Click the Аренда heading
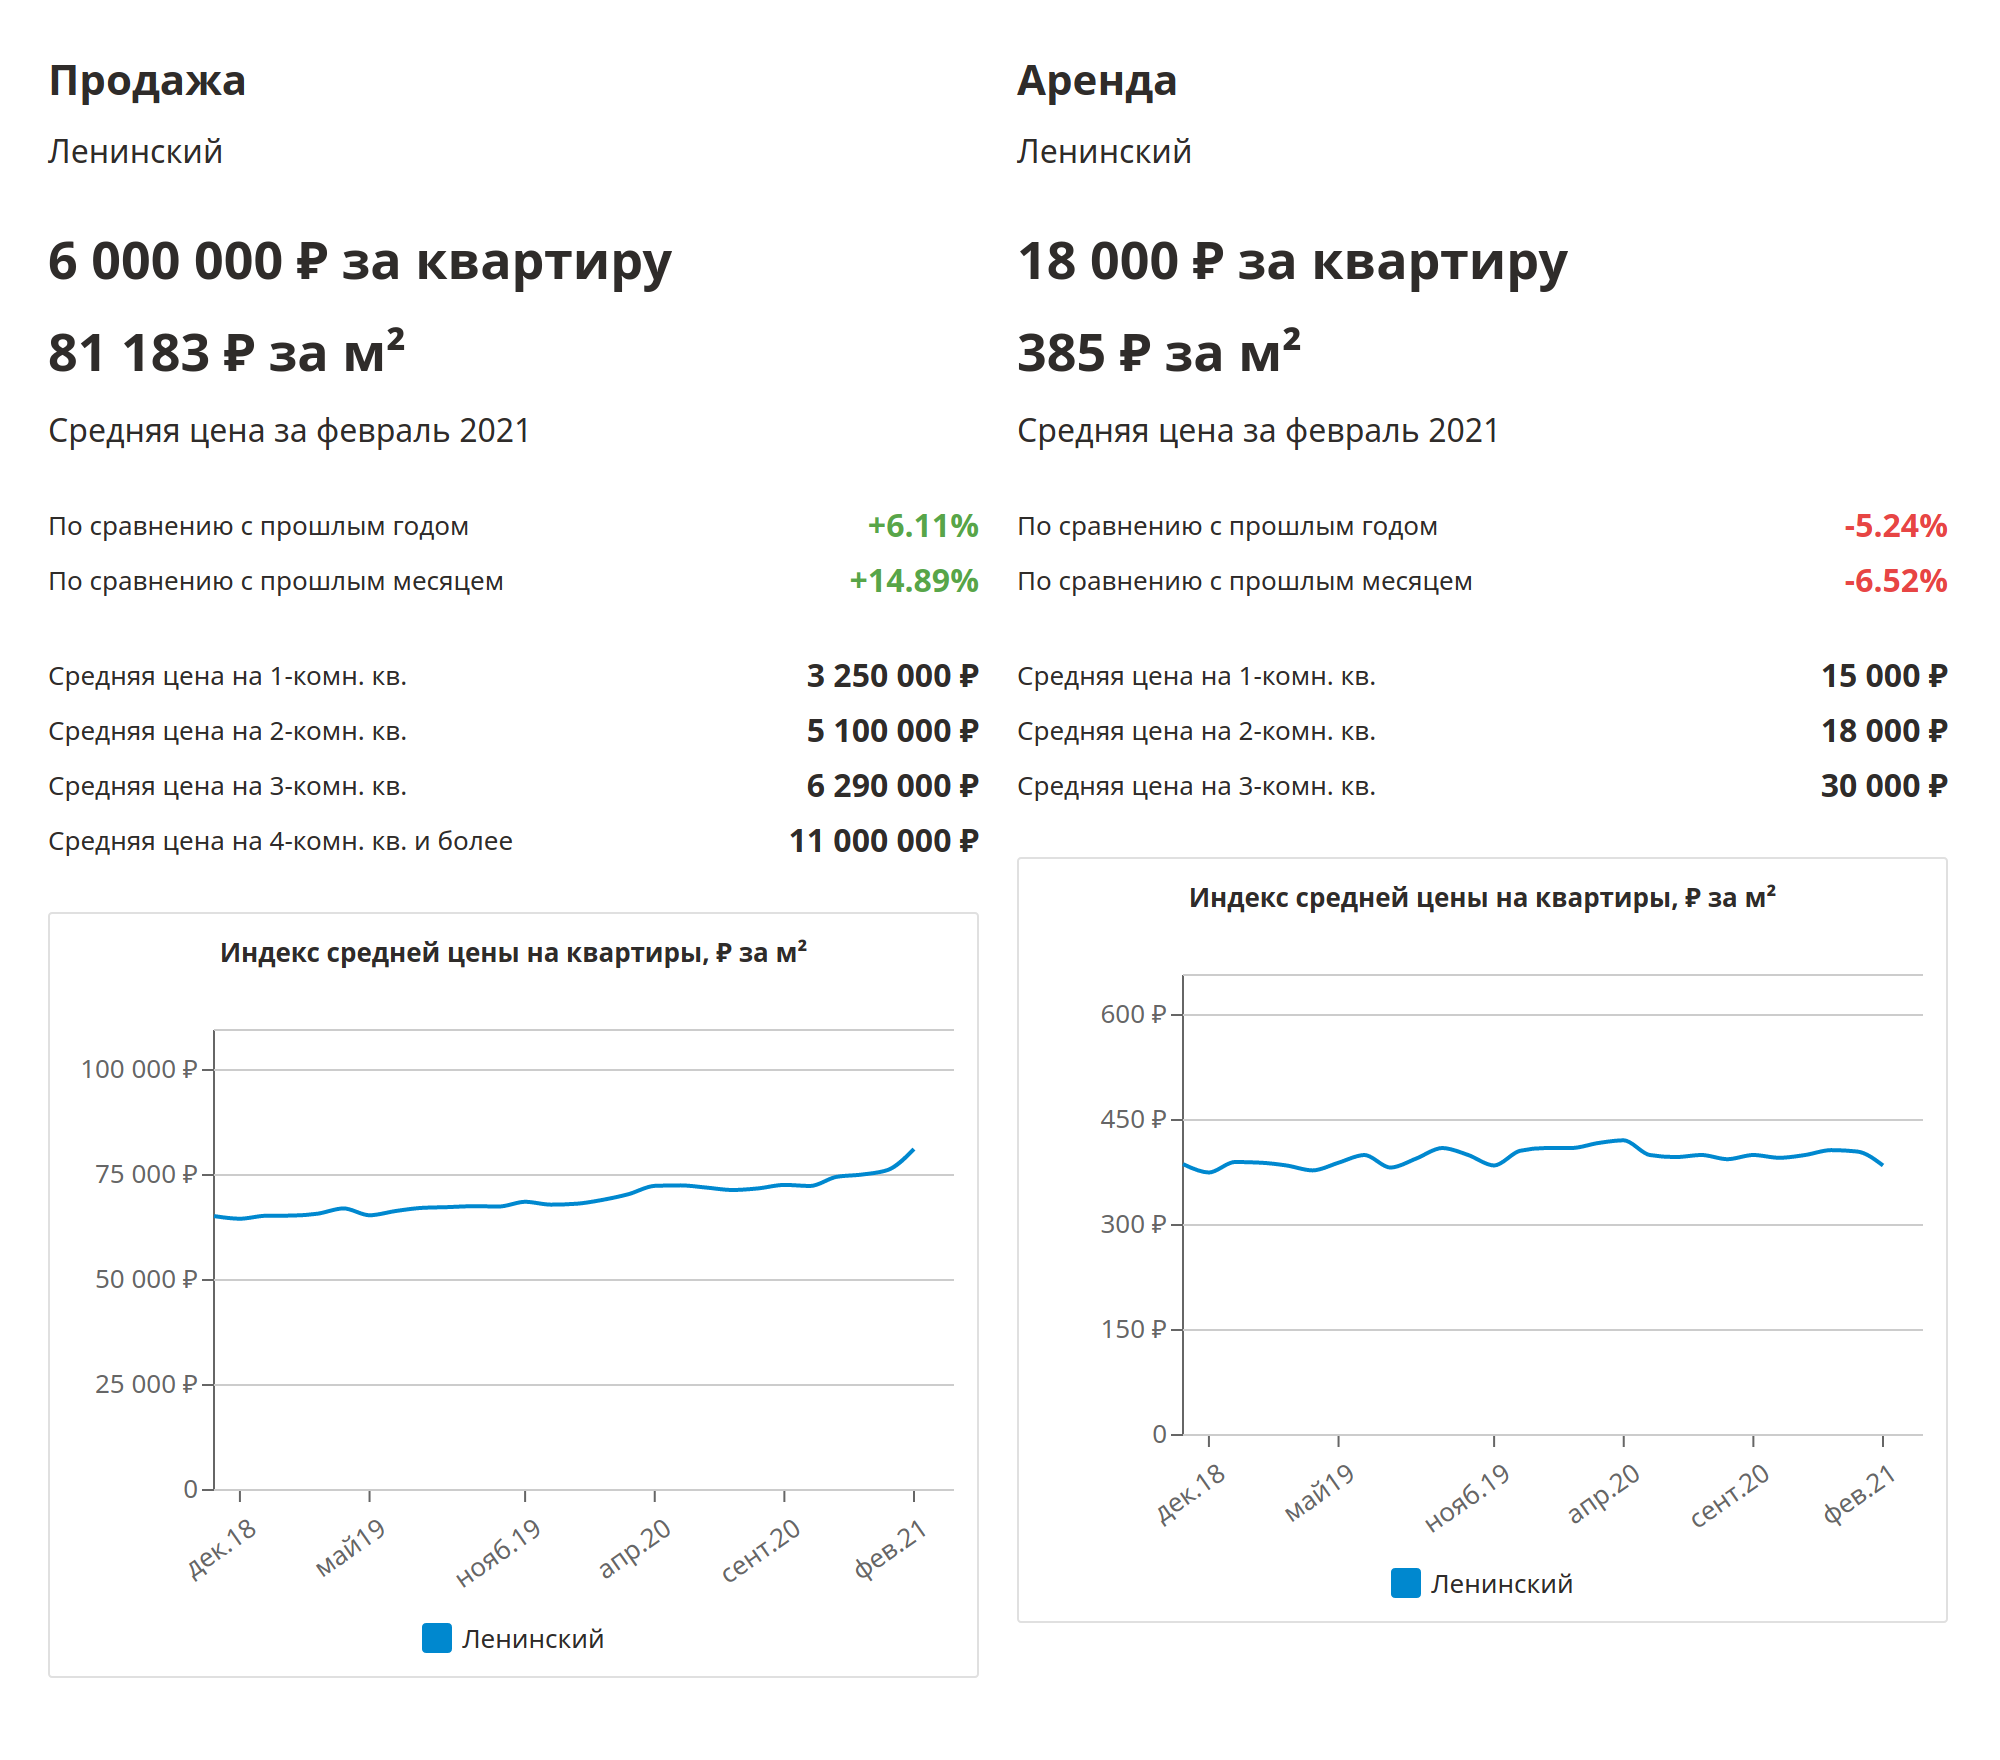Image resolution: width=2000 pixels, height=1760 pixels. [1097, 81]
